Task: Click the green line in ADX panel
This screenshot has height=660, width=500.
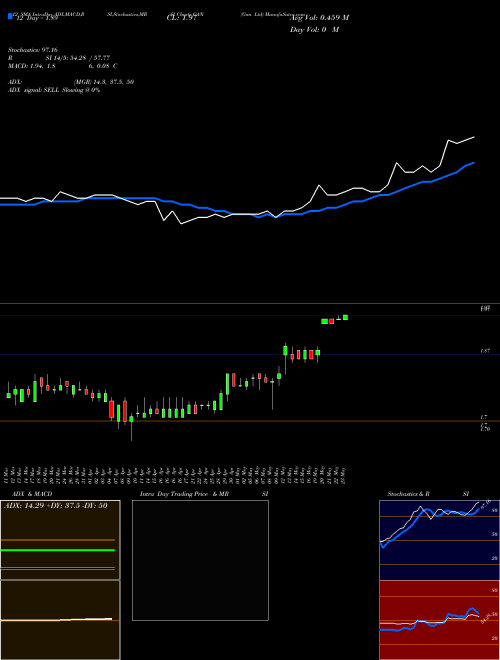Action: pos(58,550)
